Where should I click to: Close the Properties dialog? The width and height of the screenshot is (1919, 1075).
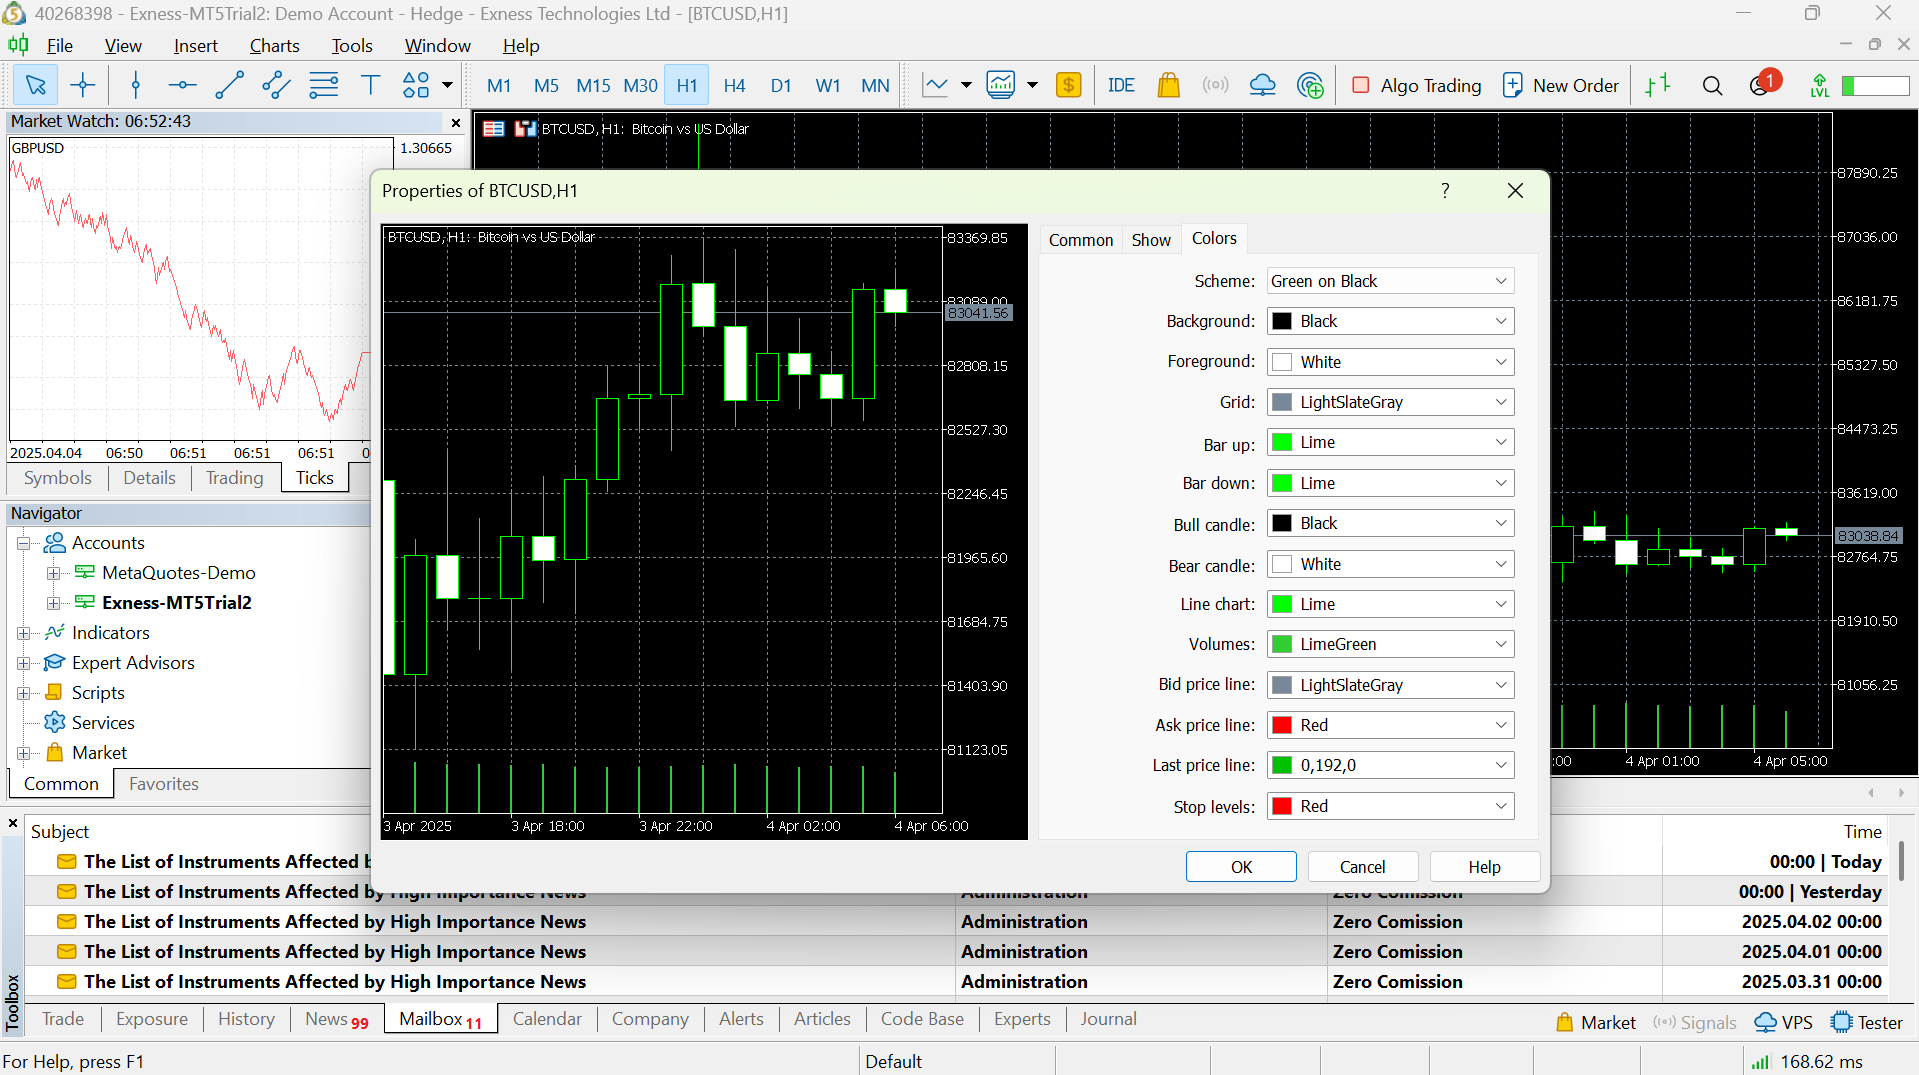click(1515, 190)
